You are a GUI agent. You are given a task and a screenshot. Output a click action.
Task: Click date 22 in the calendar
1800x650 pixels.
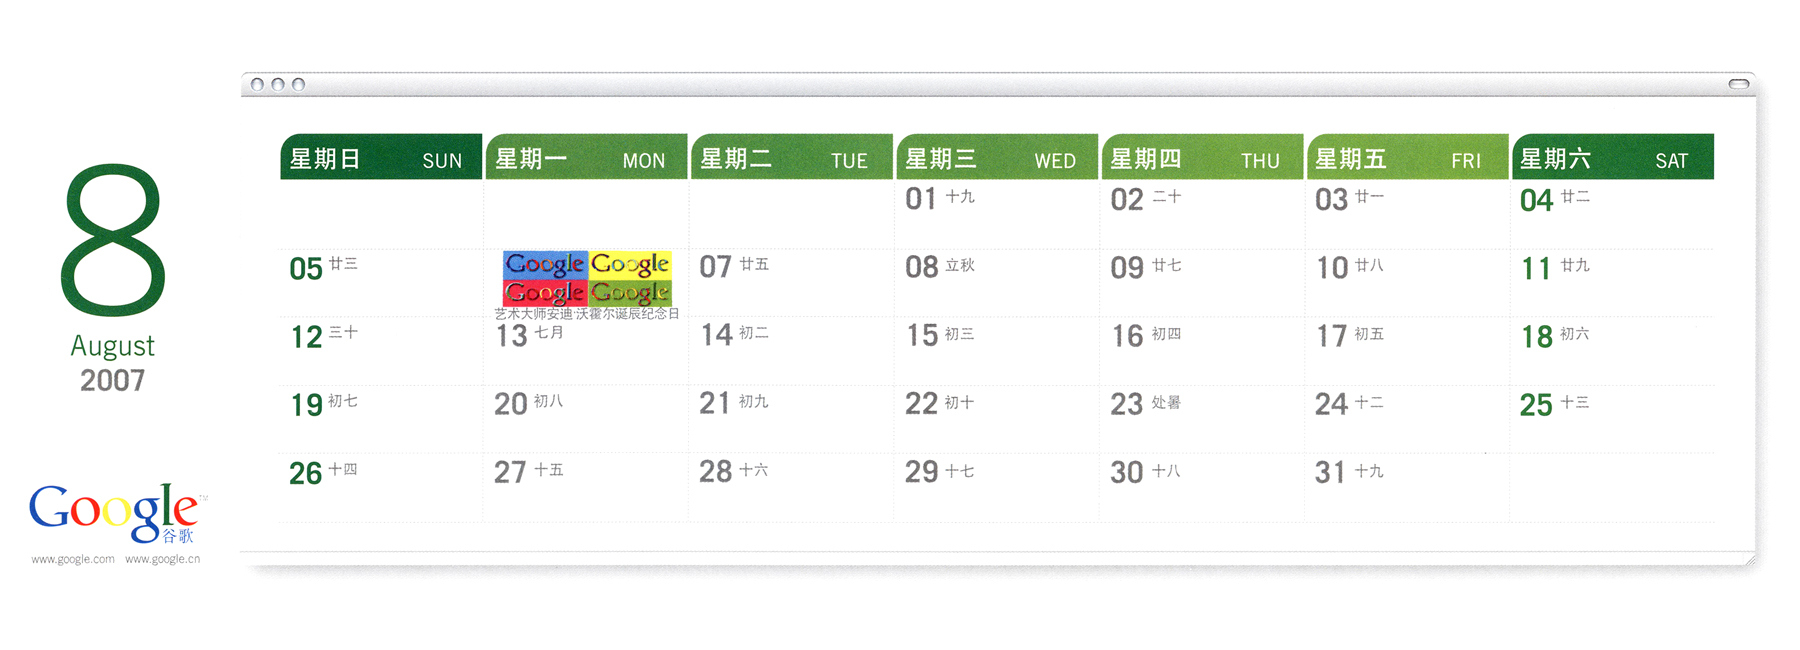(922, 404)
